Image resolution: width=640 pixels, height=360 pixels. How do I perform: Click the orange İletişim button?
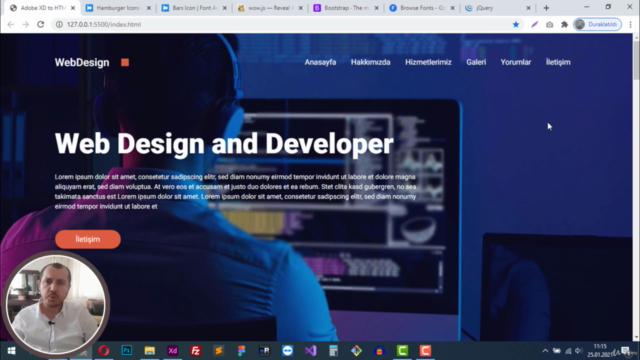pos(88,239)
